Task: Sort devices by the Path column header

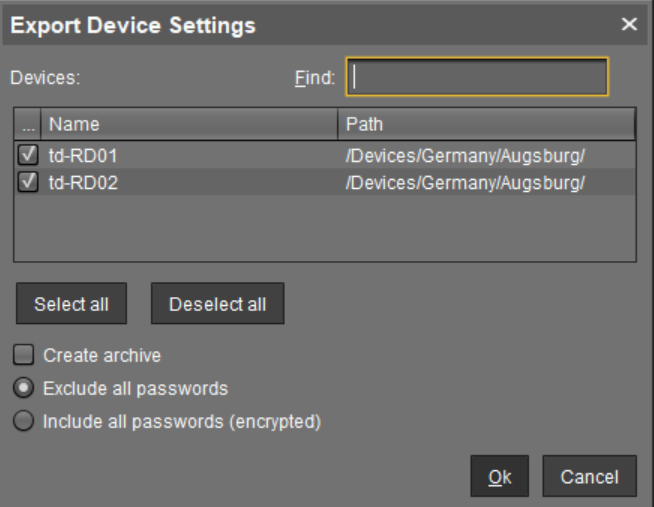Action: (486, 125)
